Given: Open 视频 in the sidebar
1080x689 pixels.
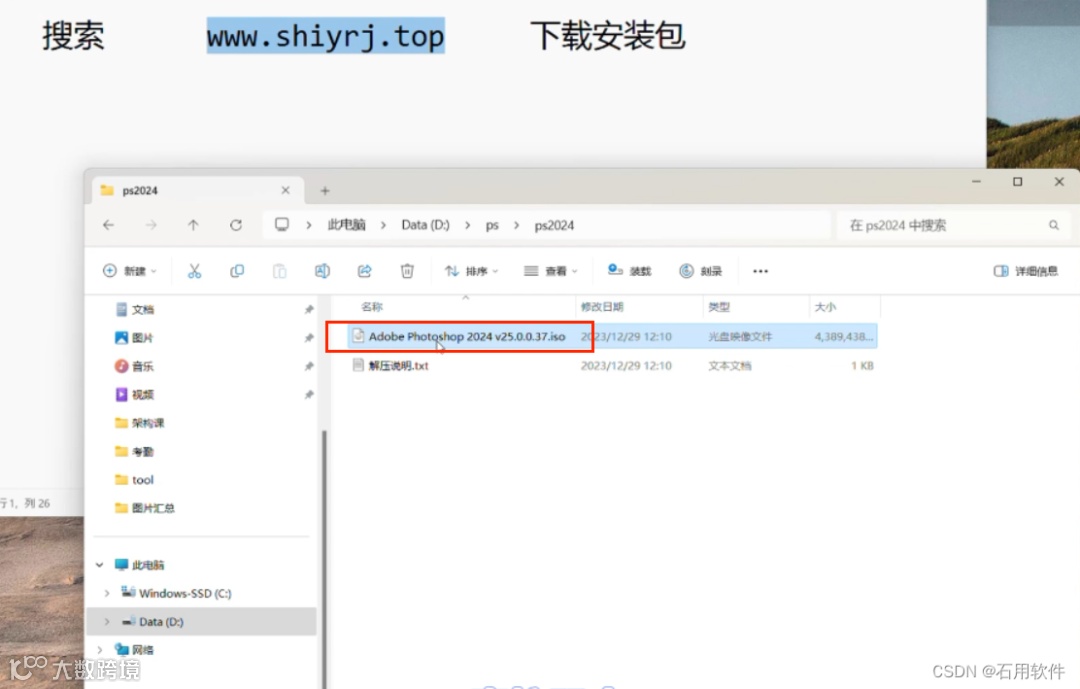Looking at the screenshot, I should [x=143, y=394].
